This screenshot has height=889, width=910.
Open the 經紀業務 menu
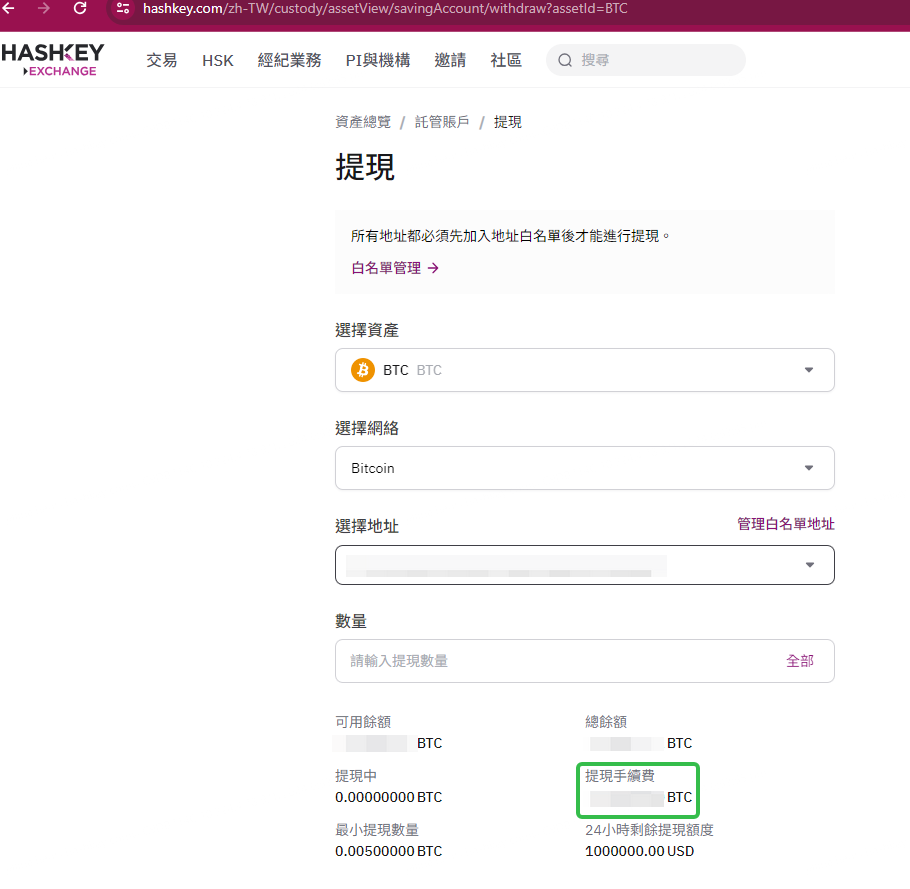coord(290,60)
